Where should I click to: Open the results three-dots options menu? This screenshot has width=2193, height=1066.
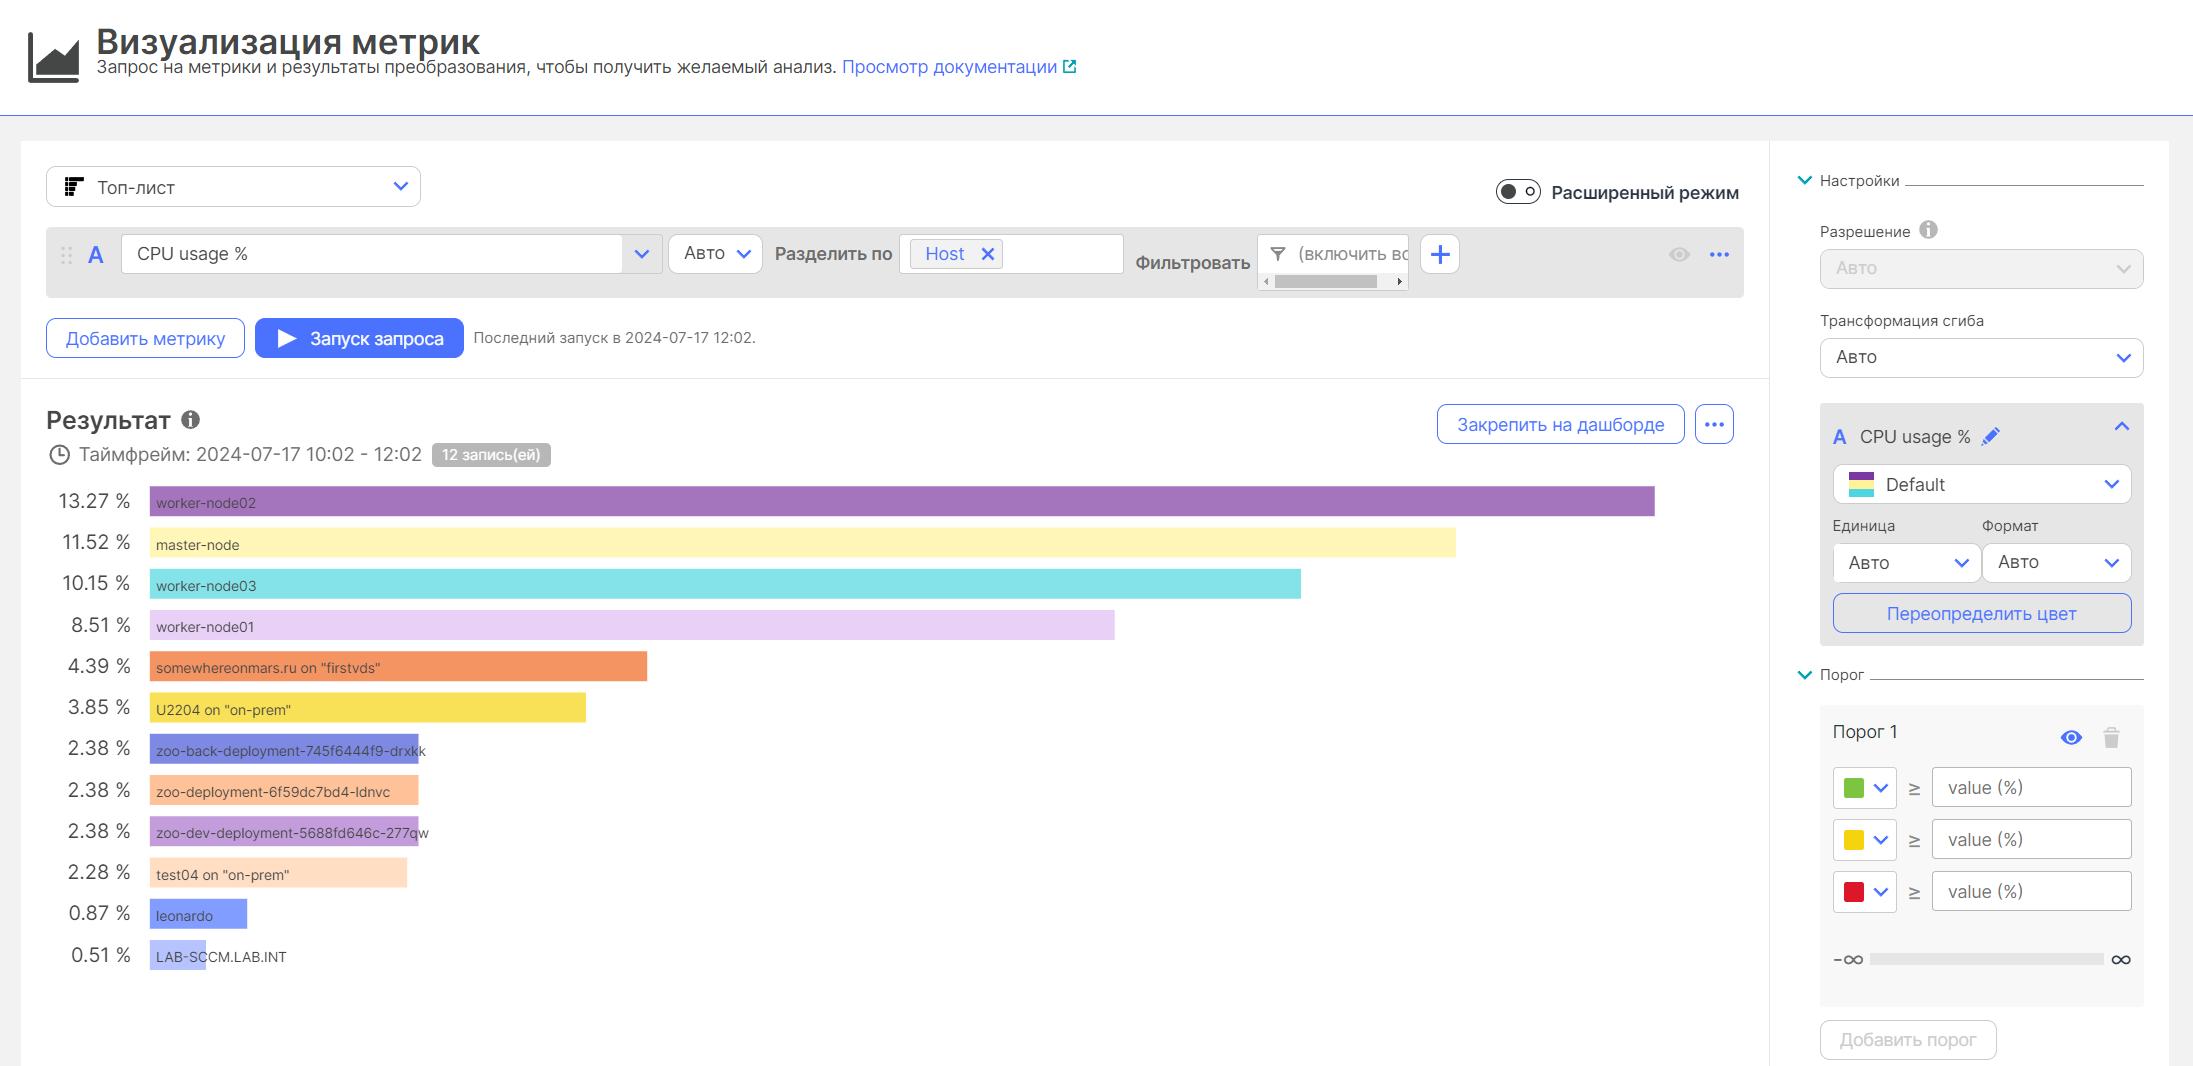(1714, 425)
